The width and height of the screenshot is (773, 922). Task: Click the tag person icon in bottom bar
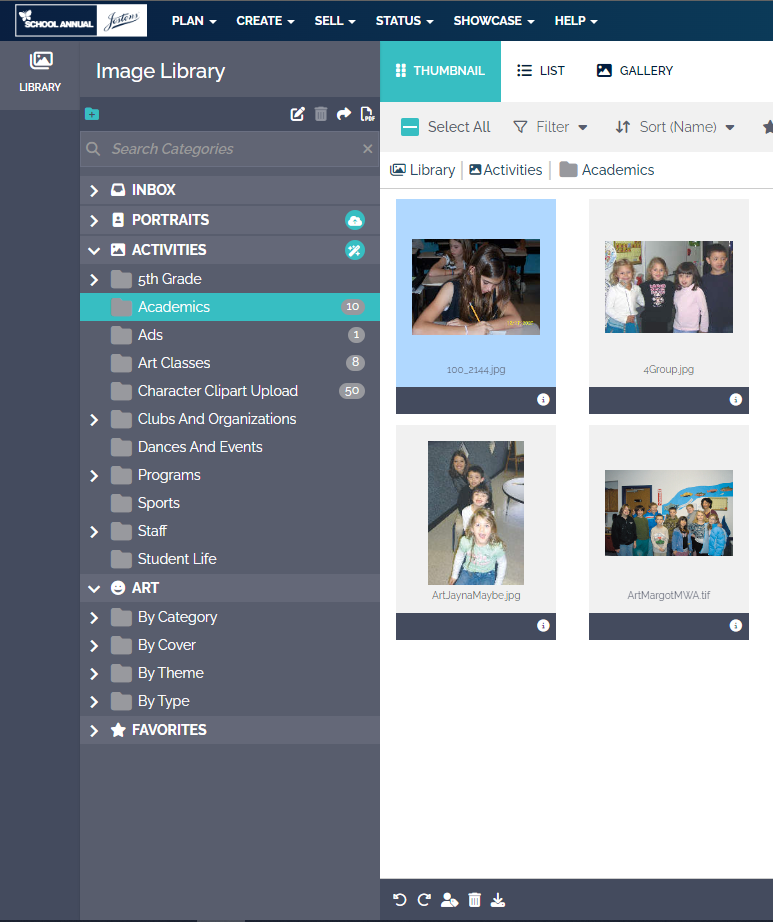tap(449, 900)
